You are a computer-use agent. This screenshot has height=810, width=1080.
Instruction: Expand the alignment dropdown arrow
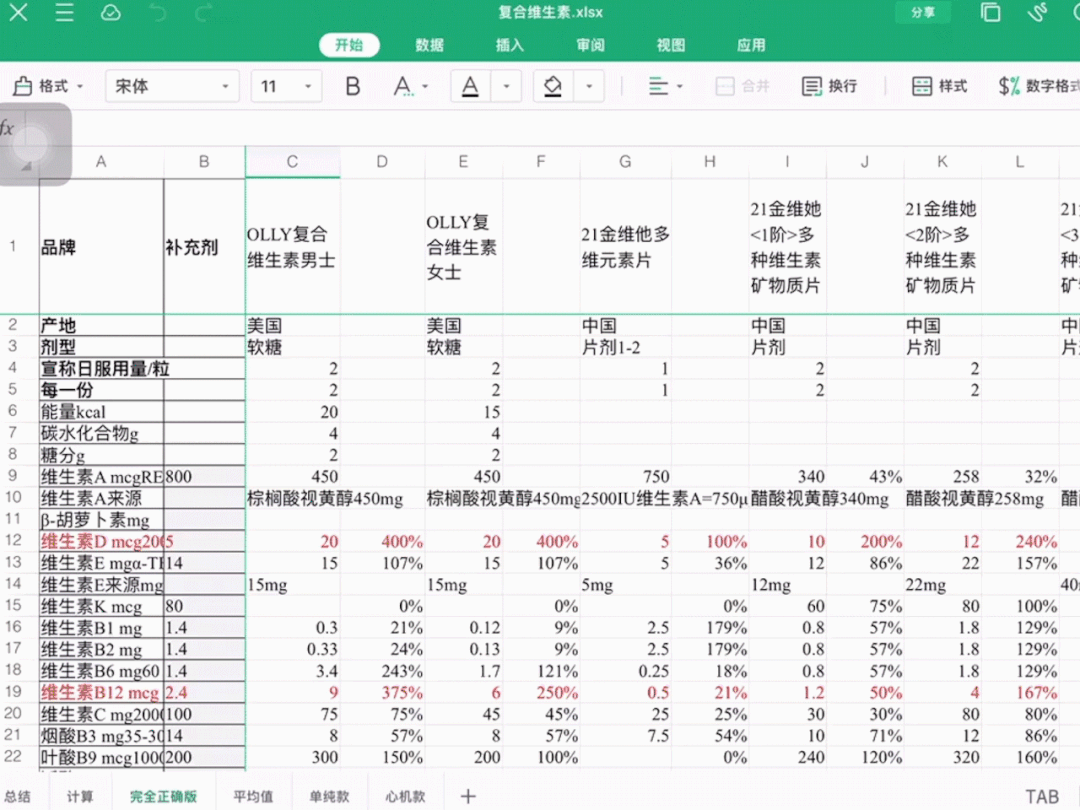pyautogui.click(x=680, y=87)
